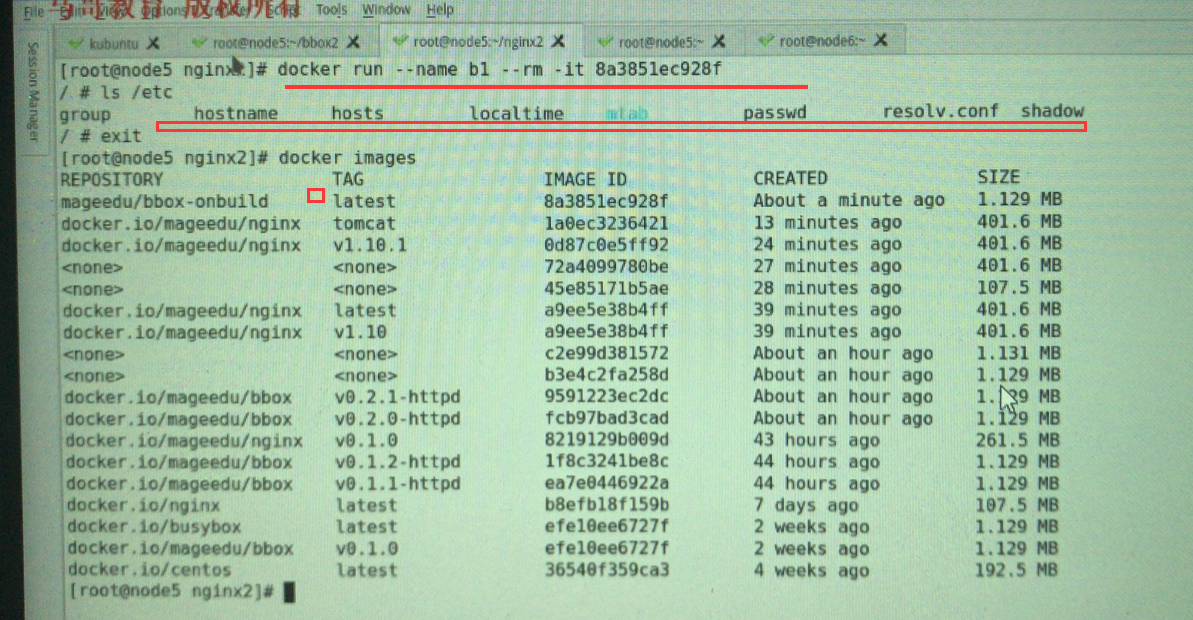Open the Window menu

coord(386,10)
